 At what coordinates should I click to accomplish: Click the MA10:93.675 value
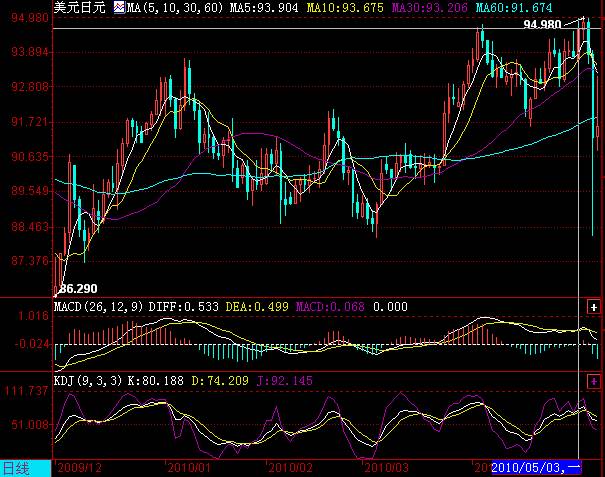(x=345, y=8)
